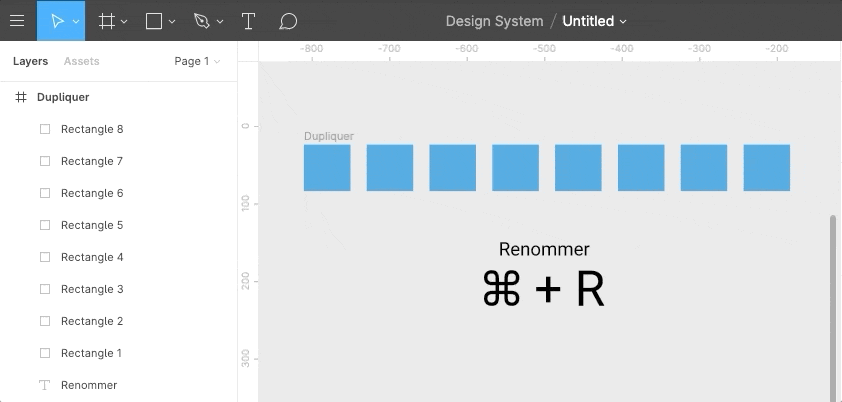Click the Renommer text on canvas
The width and height of the screenshot is (842, 402).
point(544,249)
